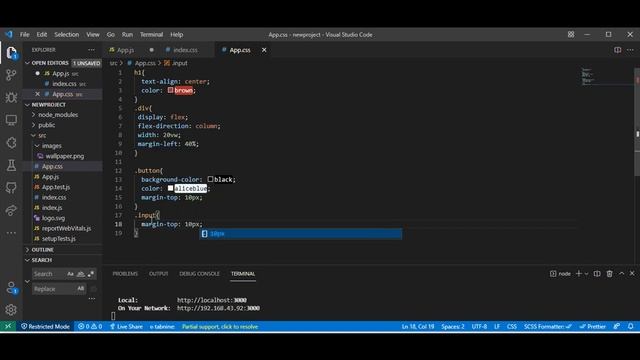640x360 pixels.
Task: Open the Run and Debug view
Action: tap(11, 97)
